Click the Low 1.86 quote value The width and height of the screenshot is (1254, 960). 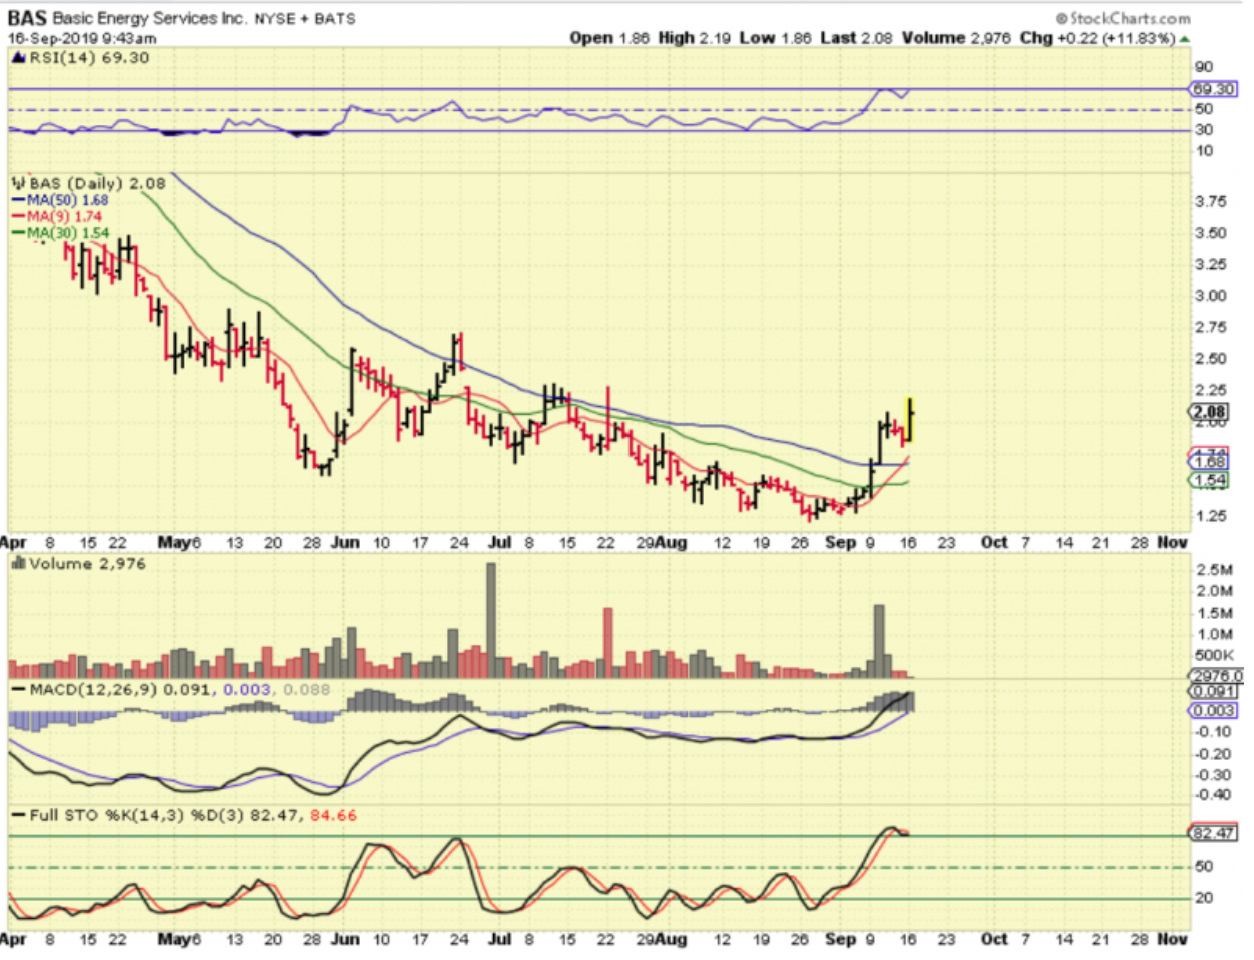coord(776,38)
